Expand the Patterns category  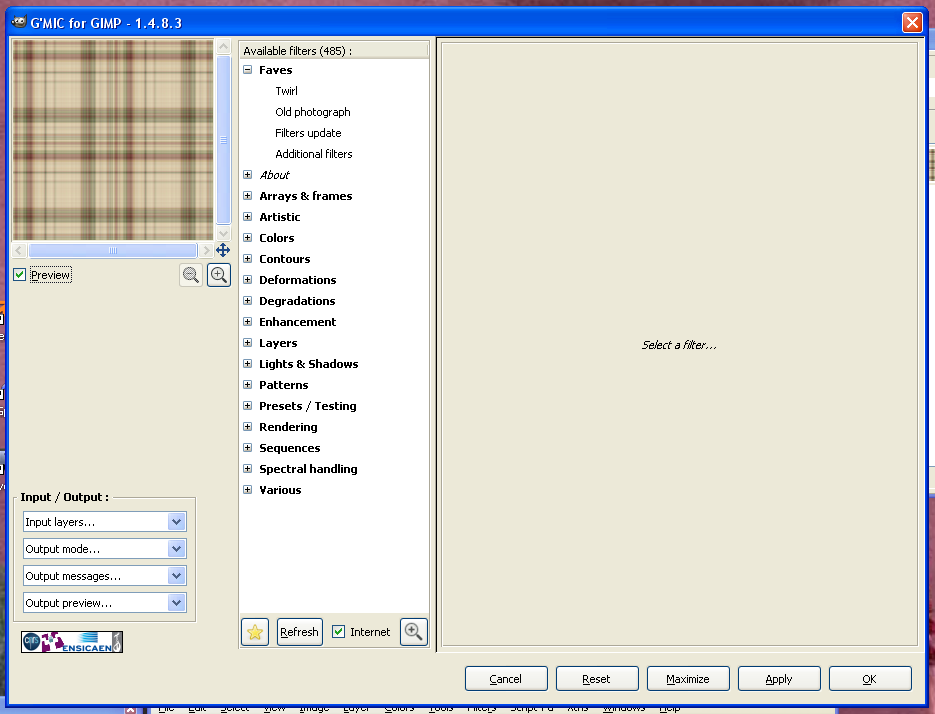tap(247, 385)
